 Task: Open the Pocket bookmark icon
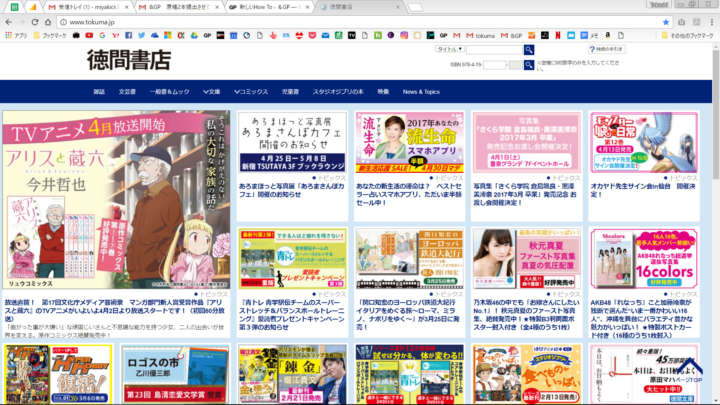[312, 35]
